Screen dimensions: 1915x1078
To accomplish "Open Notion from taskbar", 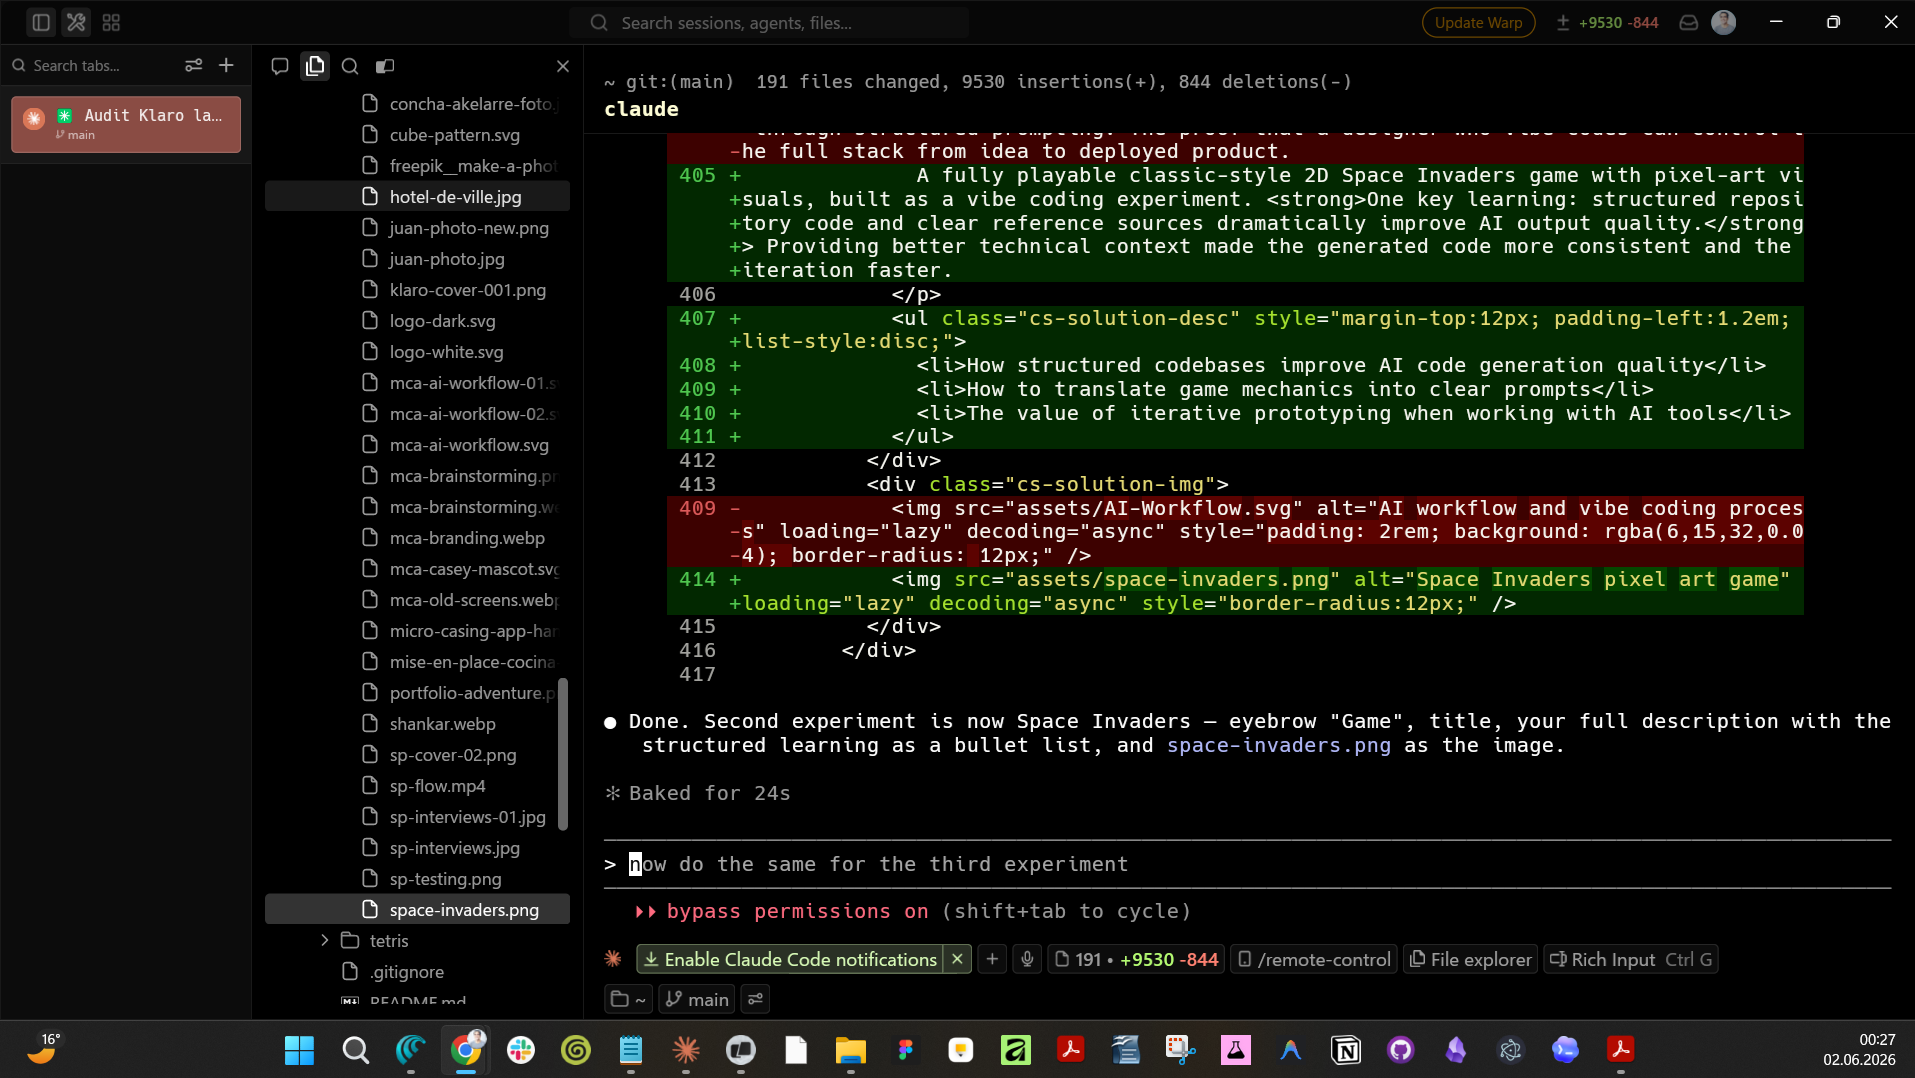I will click(1346, 1050).
